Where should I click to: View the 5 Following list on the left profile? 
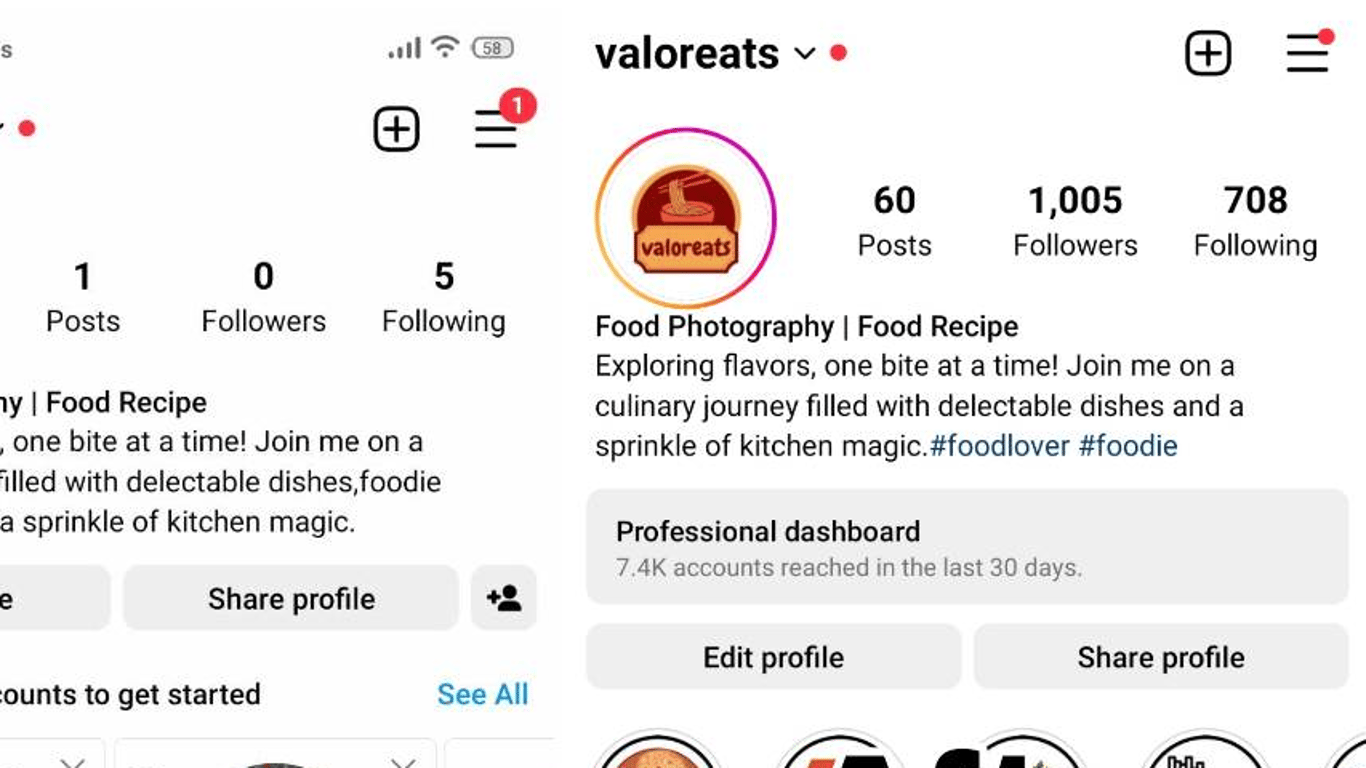444,297
